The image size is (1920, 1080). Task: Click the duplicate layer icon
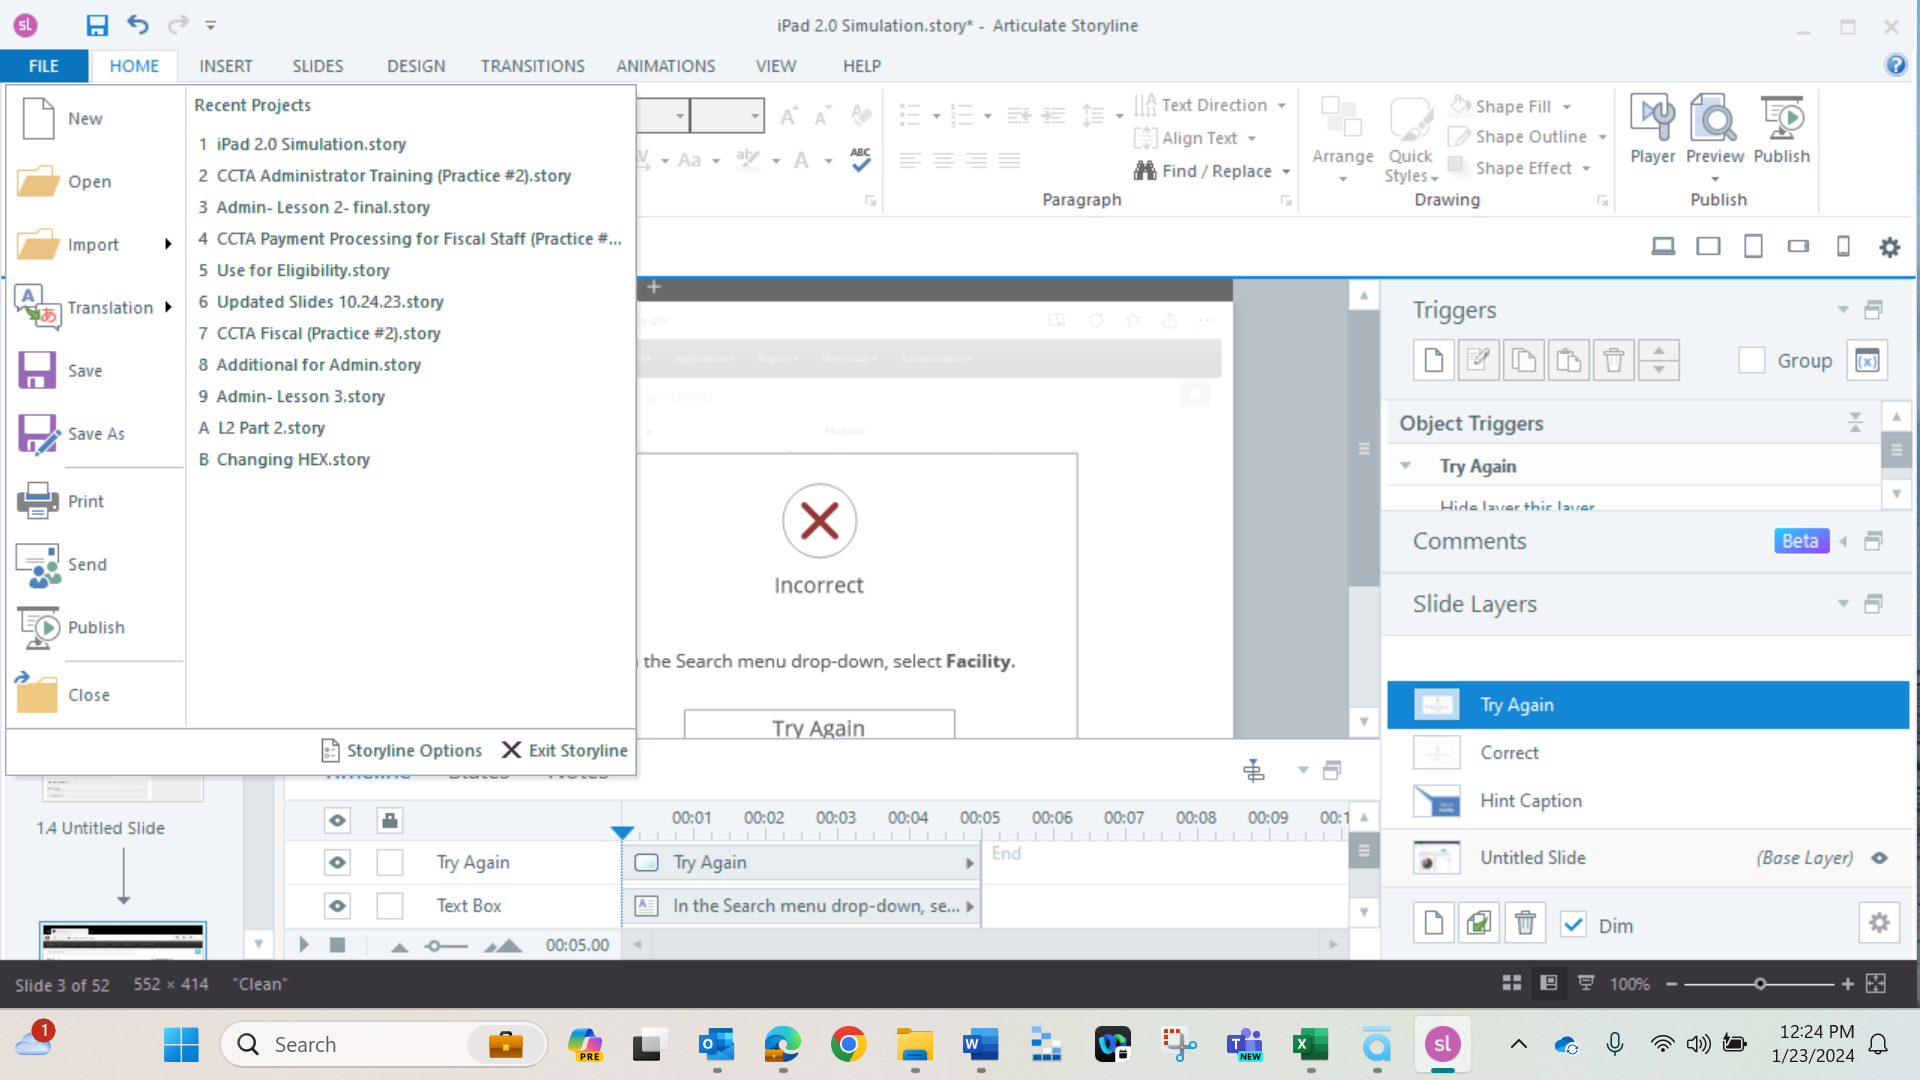[1479, 923]
